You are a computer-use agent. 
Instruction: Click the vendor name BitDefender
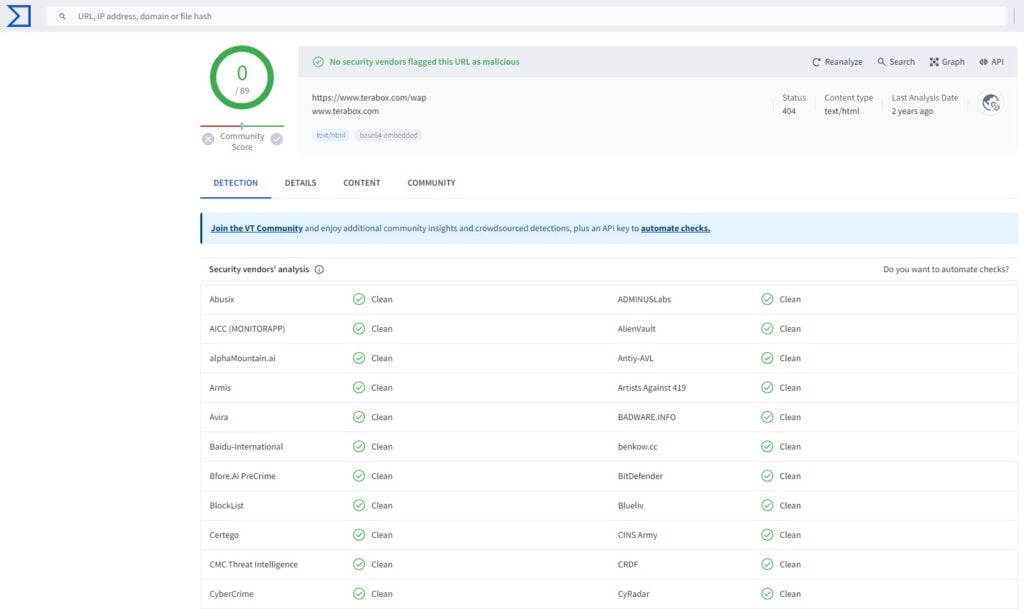point(640,476)
